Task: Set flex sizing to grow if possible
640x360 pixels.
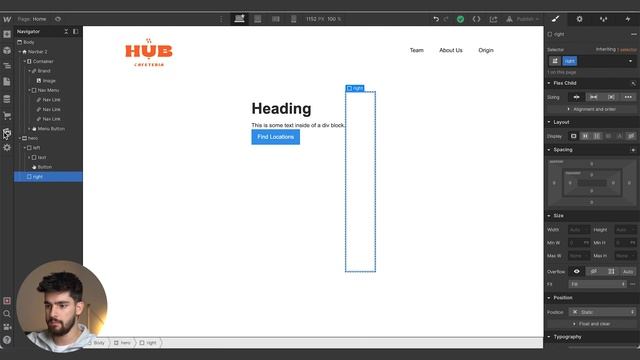Action: pos(593,97)
